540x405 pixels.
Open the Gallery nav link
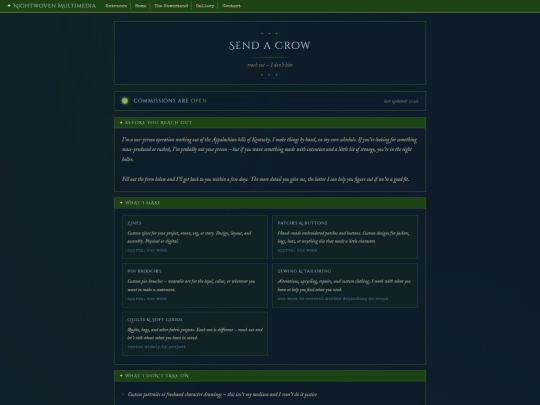click(205, 6)
